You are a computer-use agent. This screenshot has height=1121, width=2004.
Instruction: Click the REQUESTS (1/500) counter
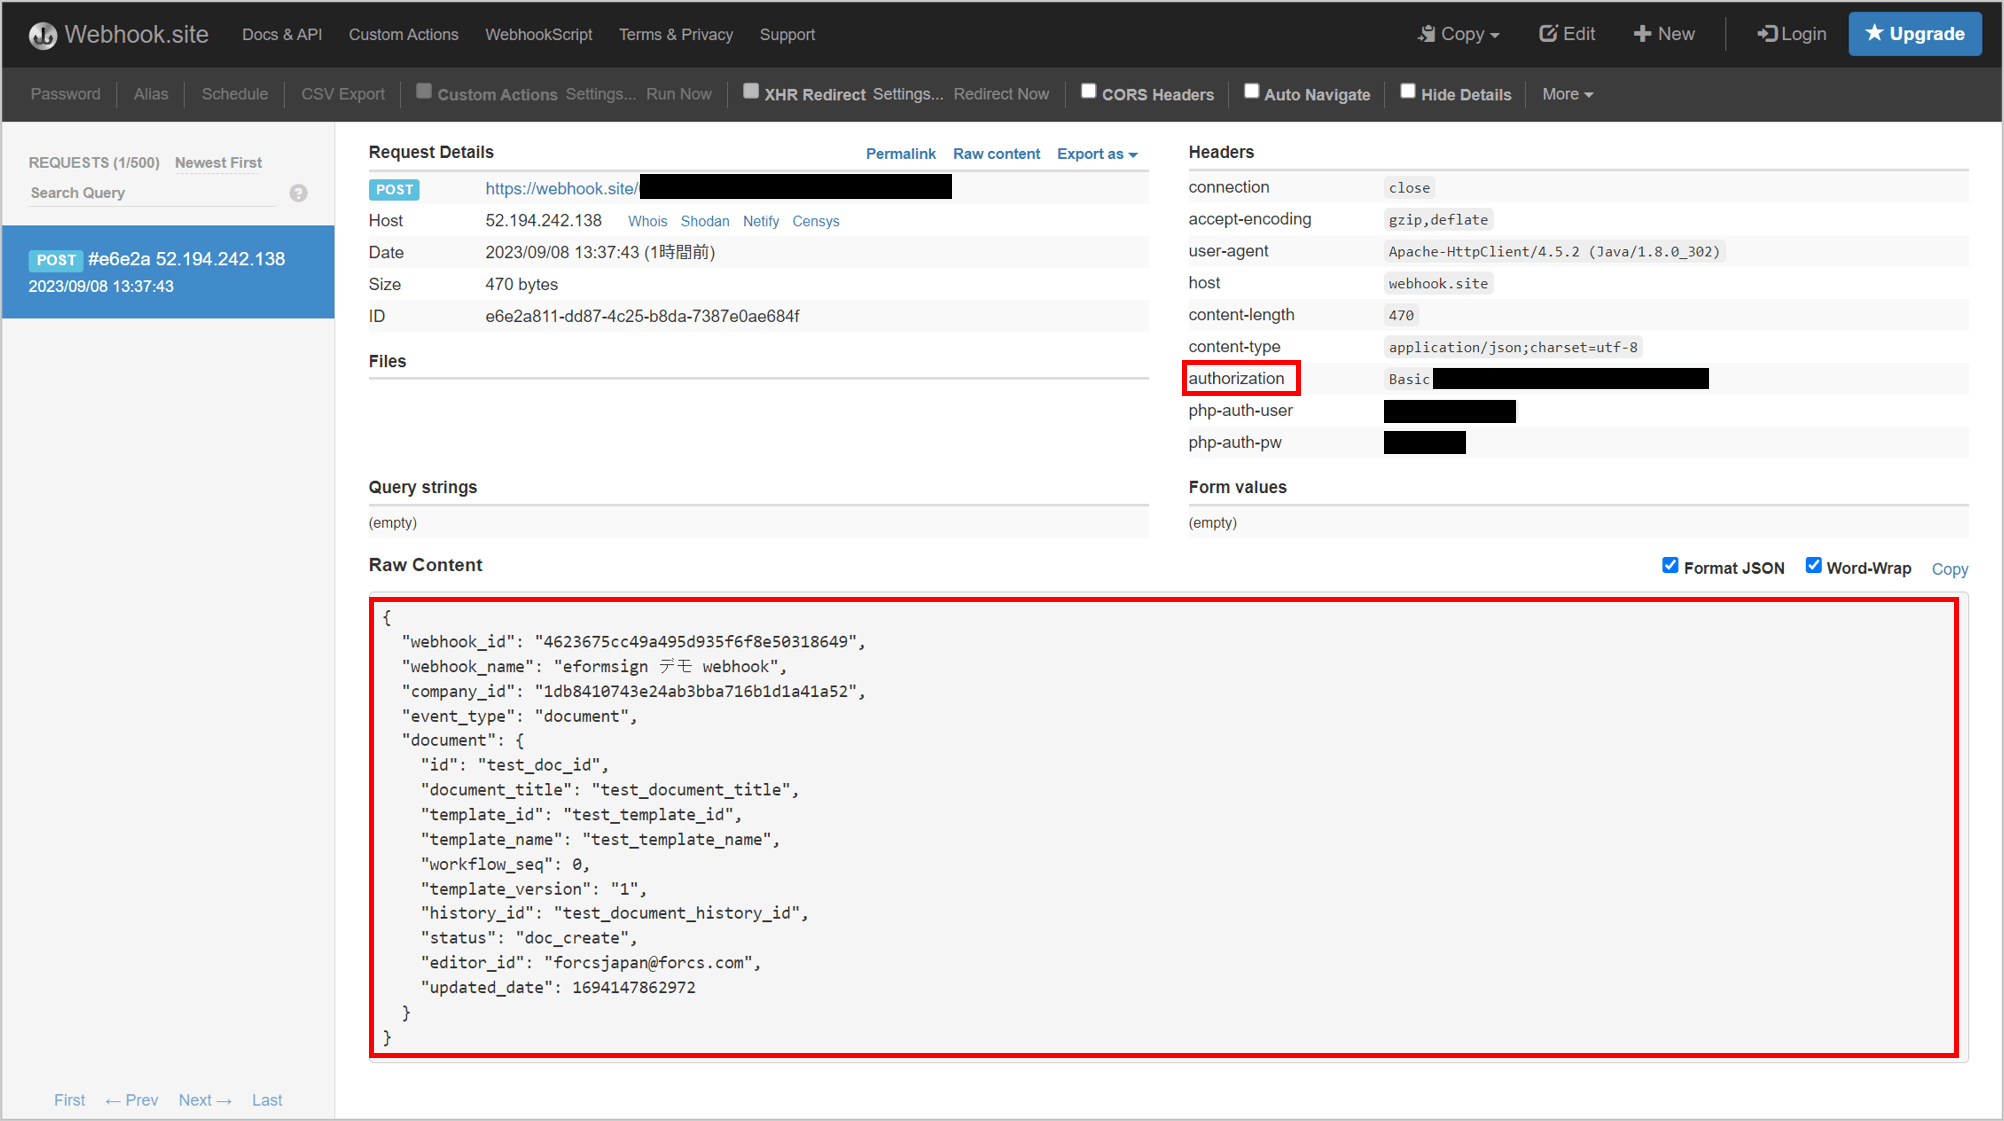(x=94, y=163)
